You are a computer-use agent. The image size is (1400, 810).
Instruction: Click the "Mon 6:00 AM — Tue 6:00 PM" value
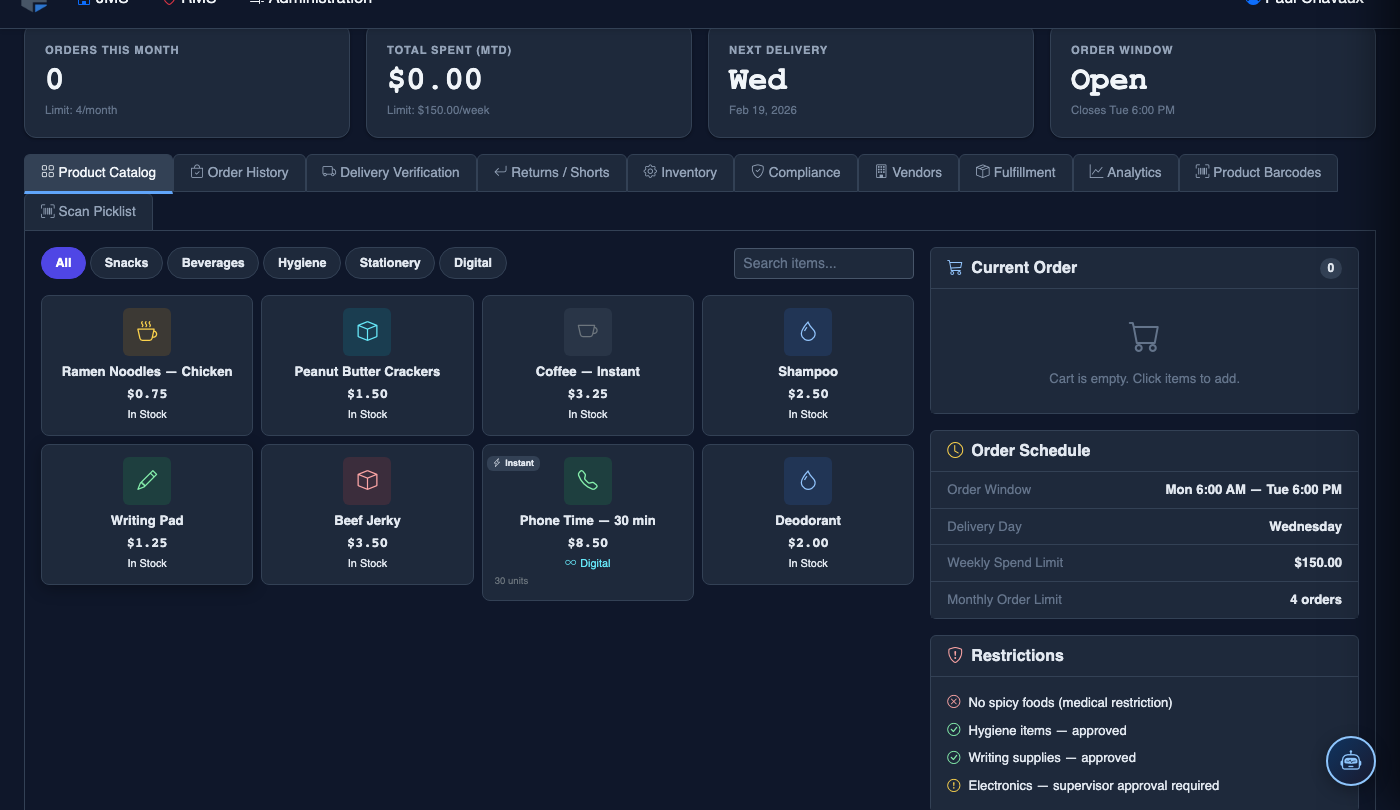[1254, 490]
